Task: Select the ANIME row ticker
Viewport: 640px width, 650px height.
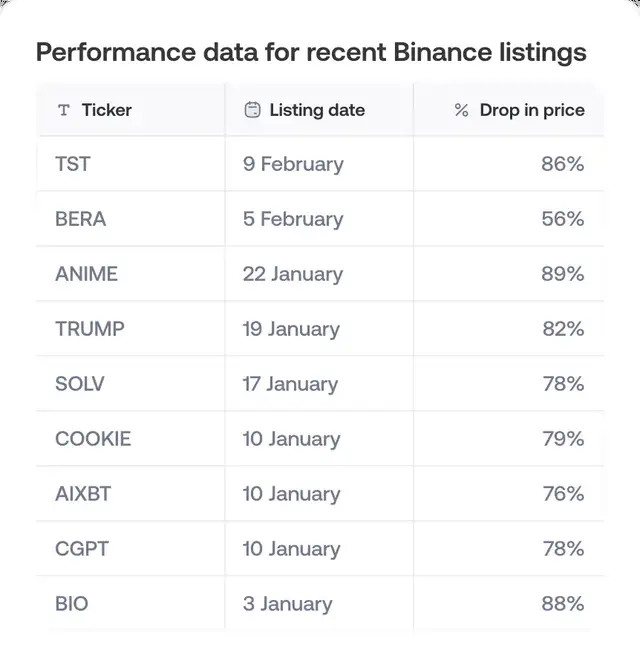Action: (x=86, y=274)
